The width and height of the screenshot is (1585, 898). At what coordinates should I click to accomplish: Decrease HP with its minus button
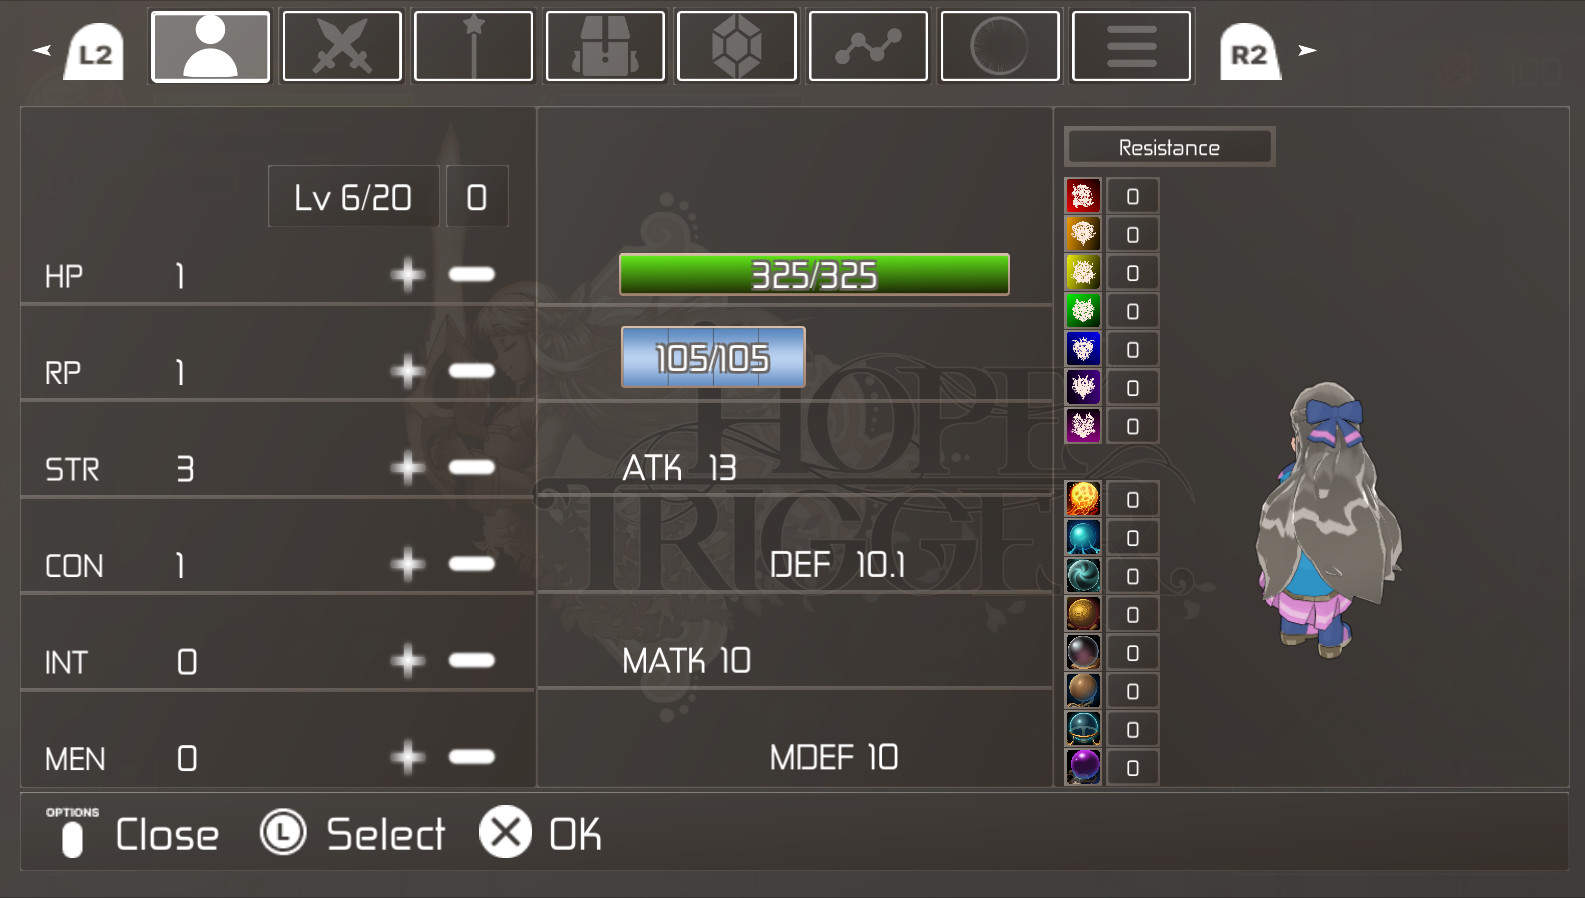(472, 274)
